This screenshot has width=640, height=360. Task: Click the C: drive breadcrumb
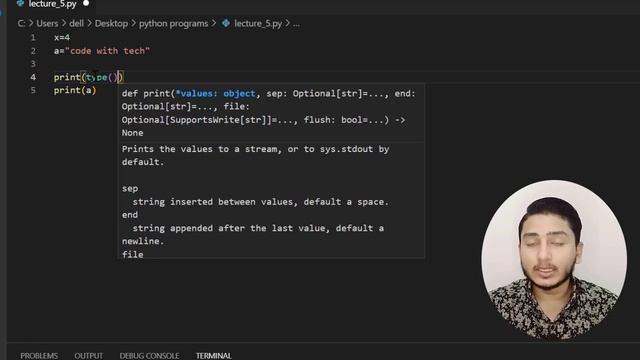tap(21, 24)
